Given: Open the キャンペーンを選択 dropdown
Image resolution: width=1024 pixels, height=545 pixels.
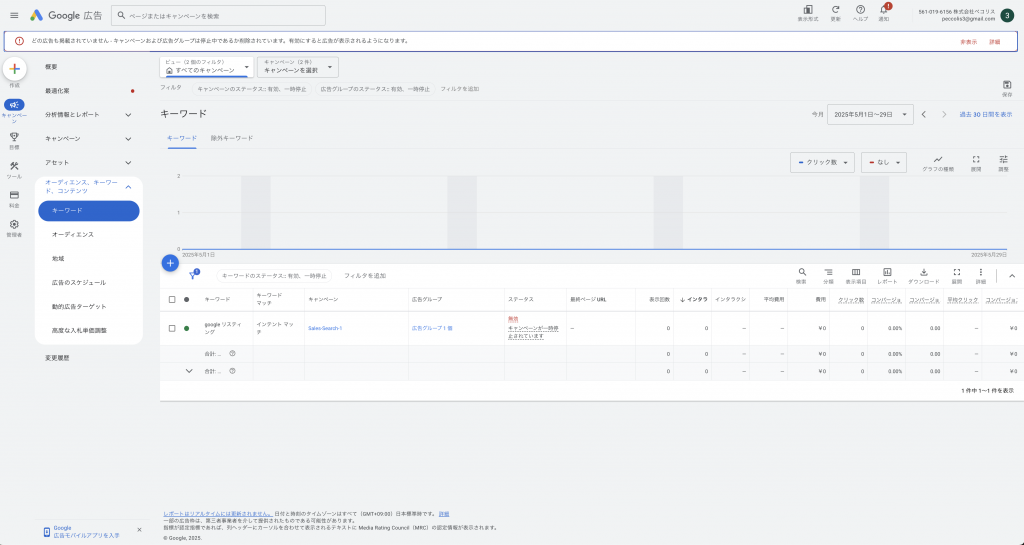Looking at the screenshot, I should pyautogui.click(x=298, y=67).
